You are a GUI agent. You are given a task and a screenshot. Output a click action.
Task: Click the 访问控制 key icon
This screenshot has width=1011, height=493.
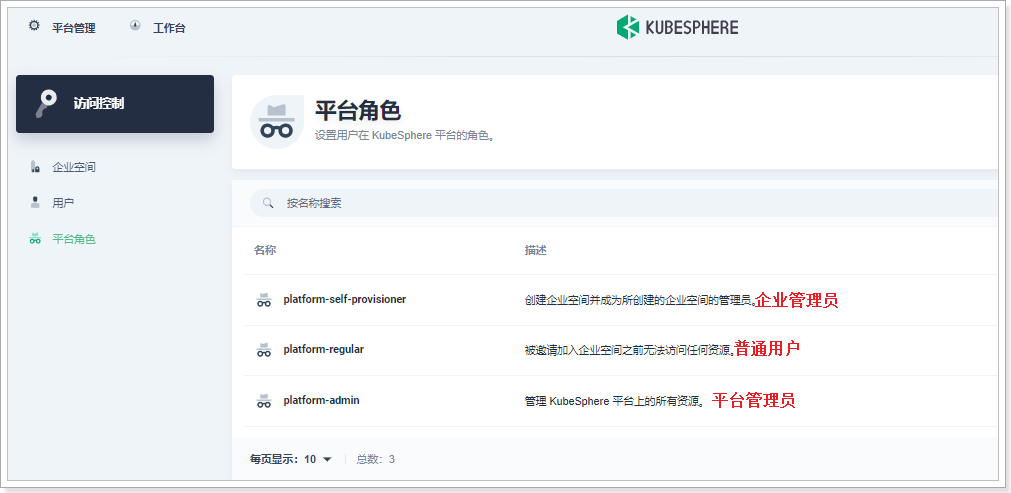[45, 104]
